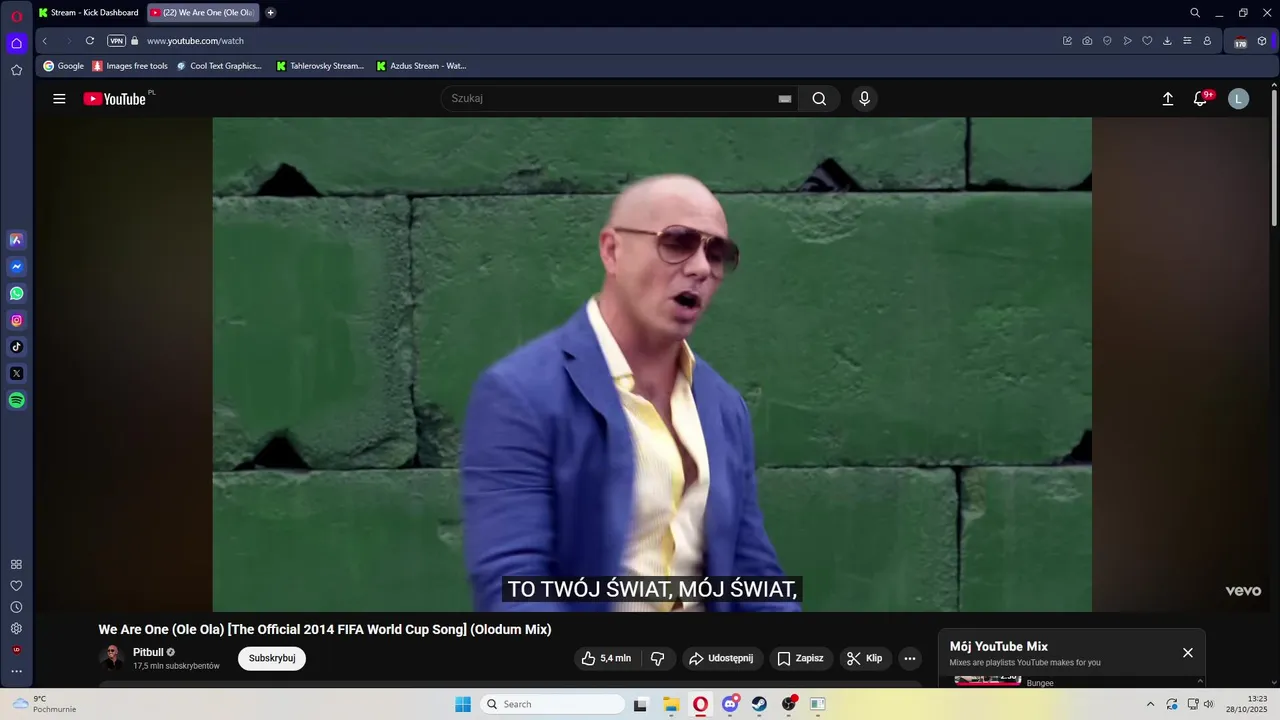Open Pitbull channel avatar
Screen dimensions: 1280x720
click(x=112, y=658)
